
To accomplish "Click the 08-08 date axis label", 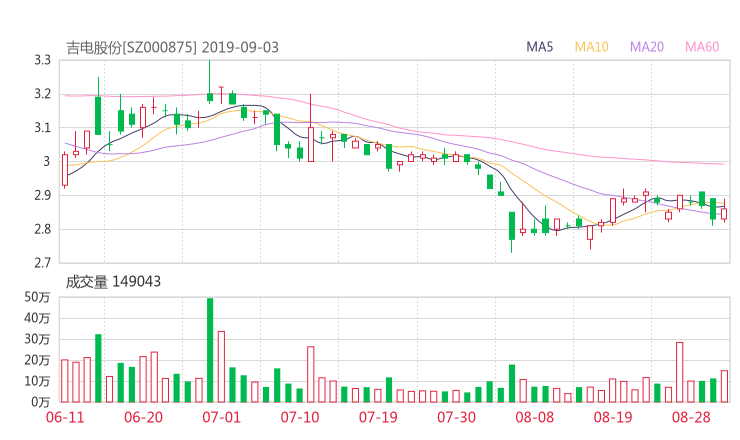I will tap(535, 416).
